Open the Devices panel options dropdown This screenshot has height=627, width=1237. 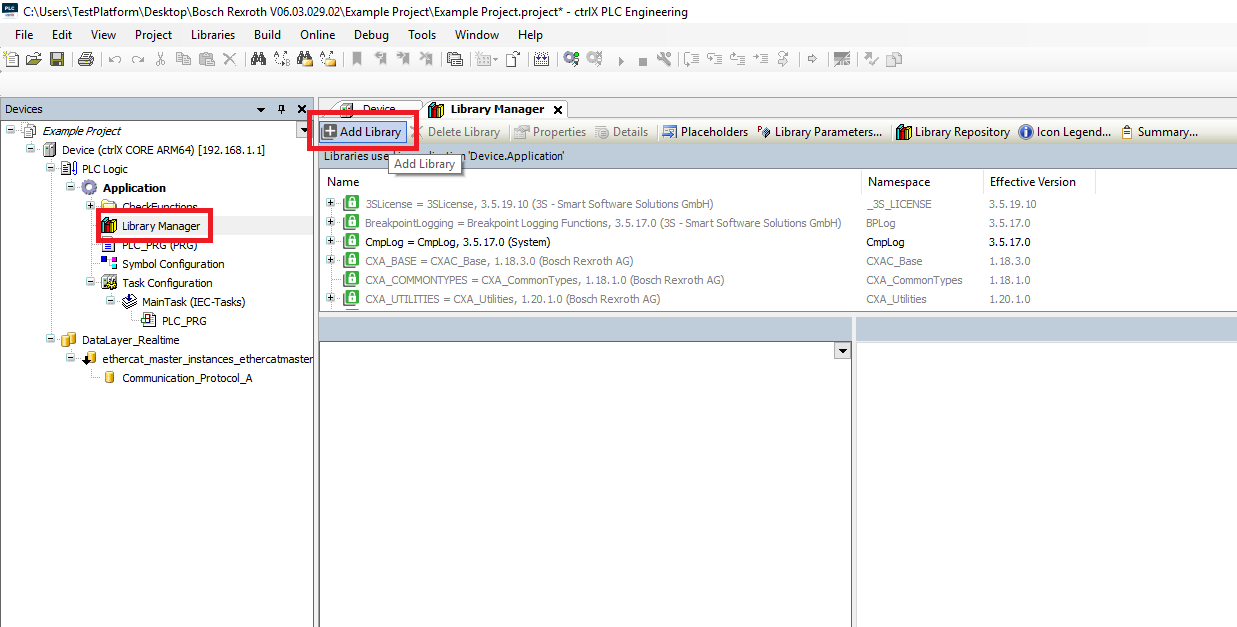[261, 108]
